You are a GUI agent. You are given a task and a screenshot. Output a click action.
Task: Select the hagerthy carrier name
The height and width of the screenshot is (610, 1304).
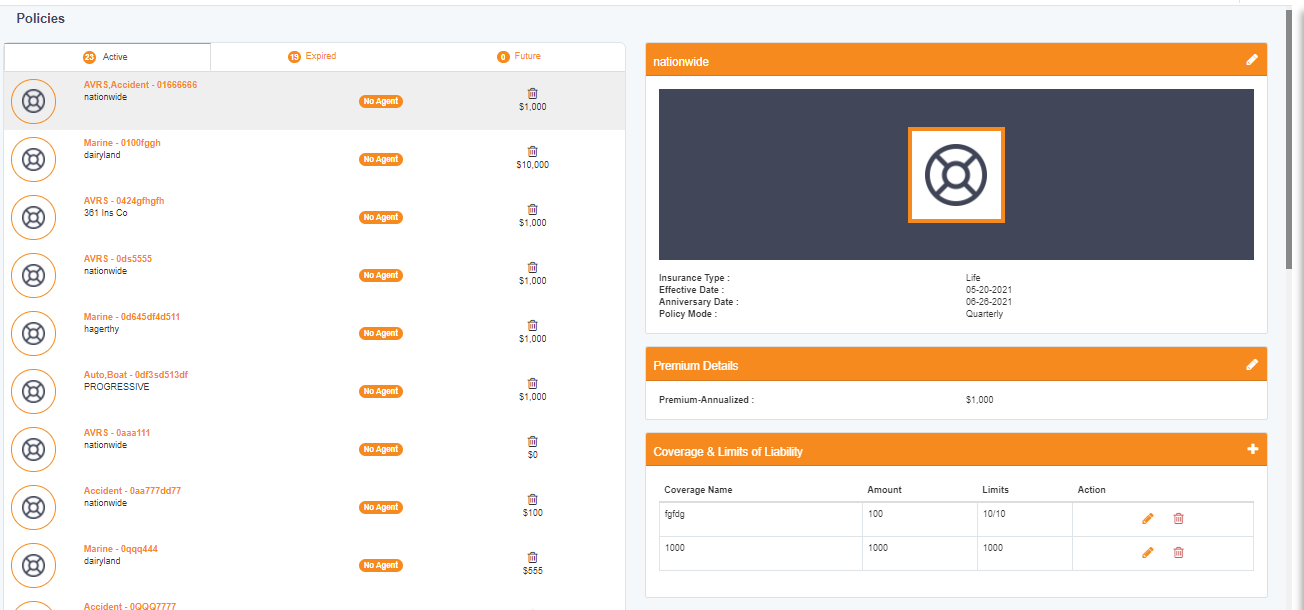coord(102,329)
